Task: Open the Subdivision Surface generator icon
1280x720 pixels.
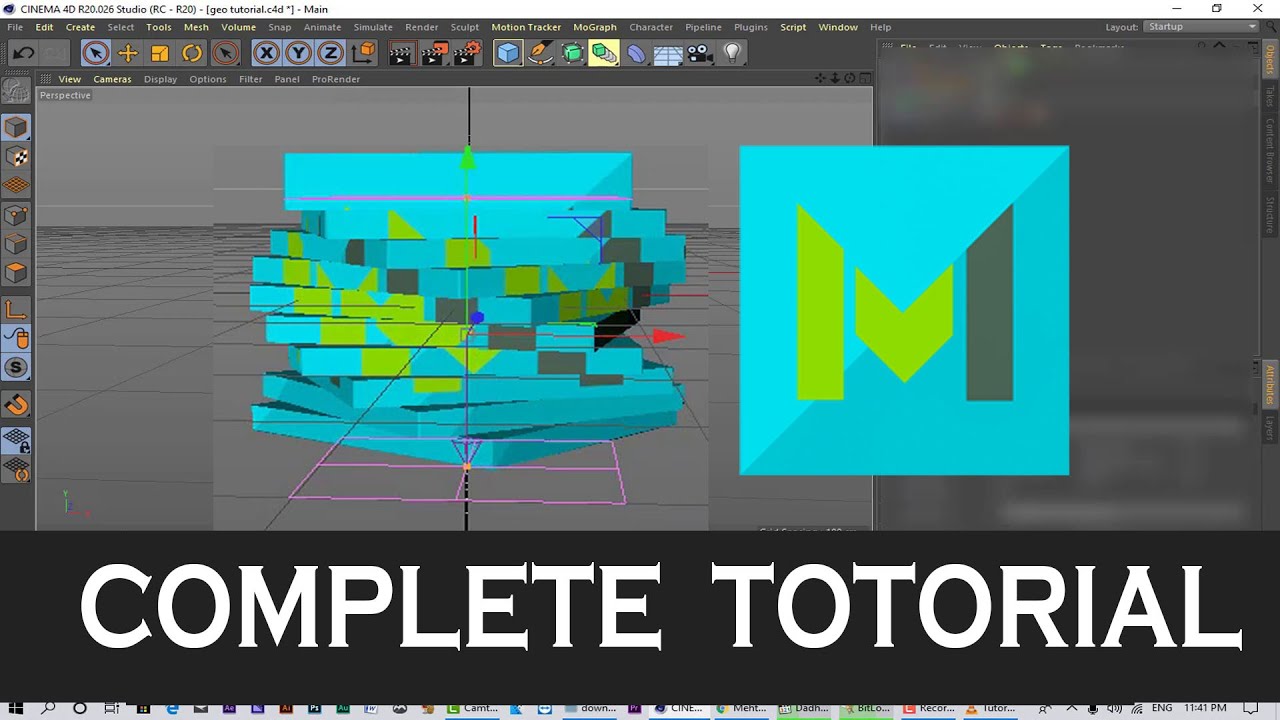Action: pos(572,53)
